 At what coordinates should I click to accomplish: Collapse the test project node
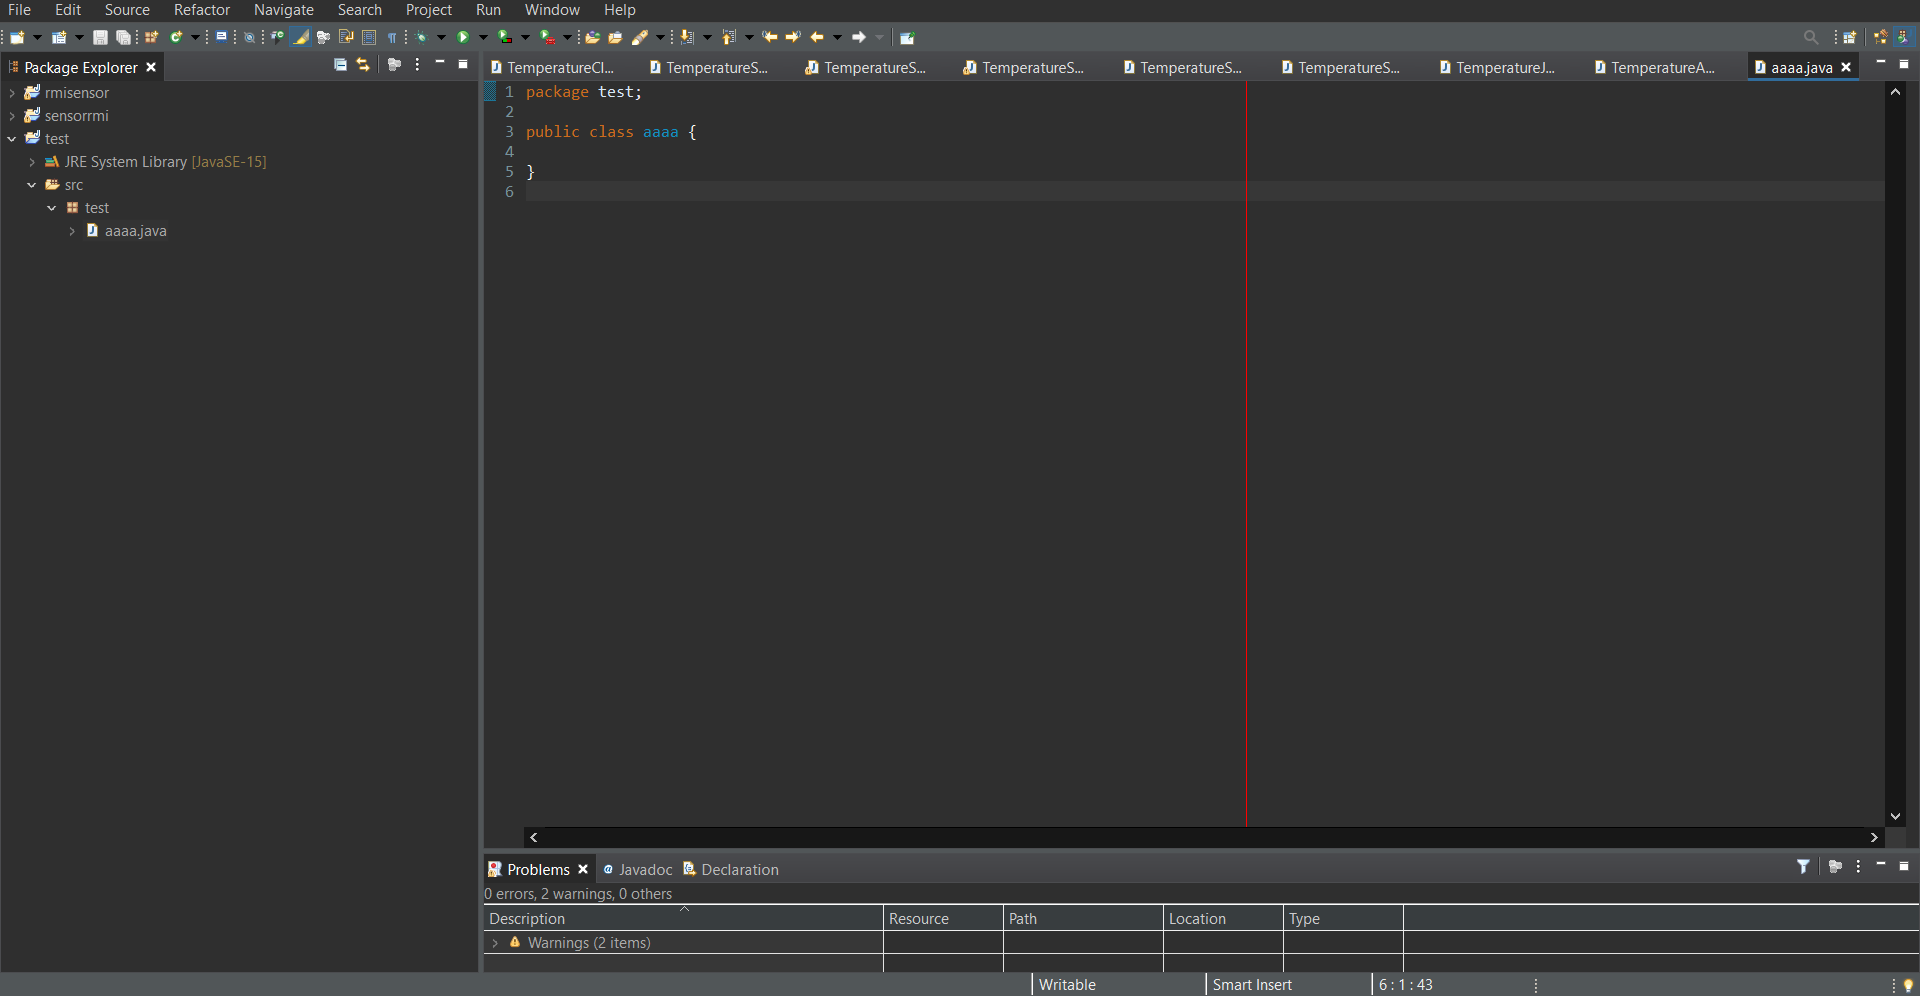[x=12, y=139]
